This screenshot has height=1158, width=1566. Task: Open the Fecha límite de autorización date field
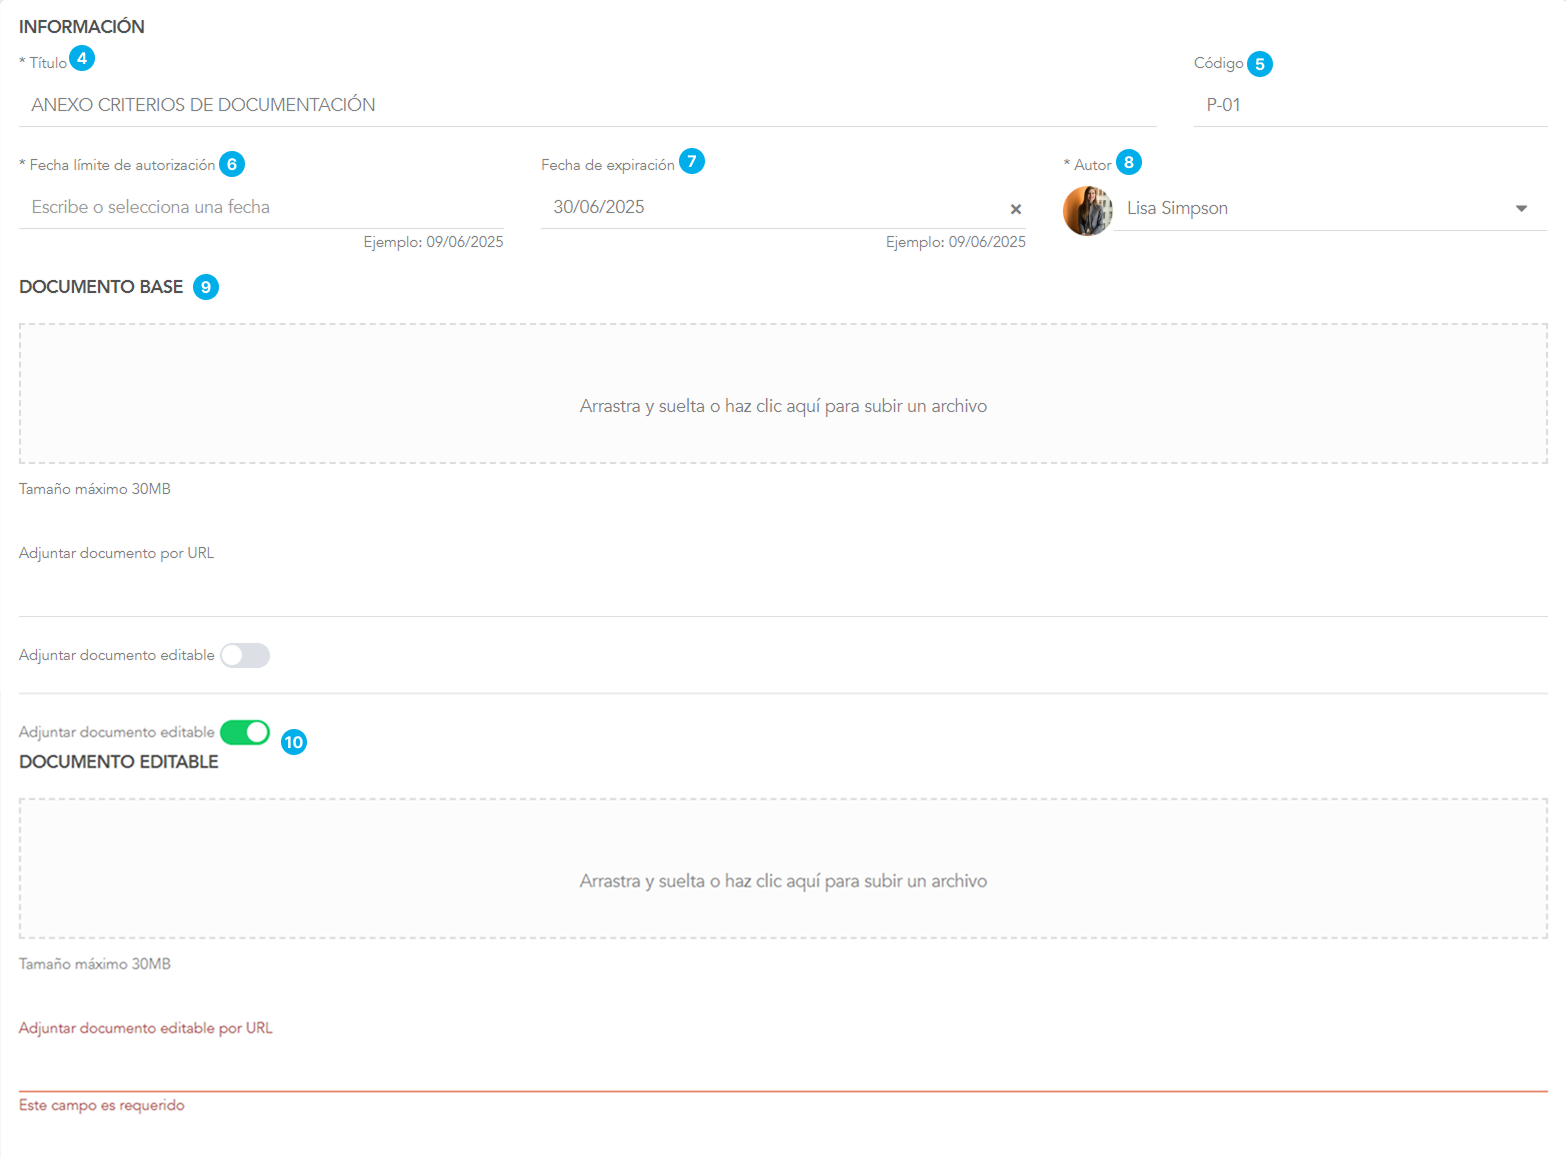click(x=260, y=207)
